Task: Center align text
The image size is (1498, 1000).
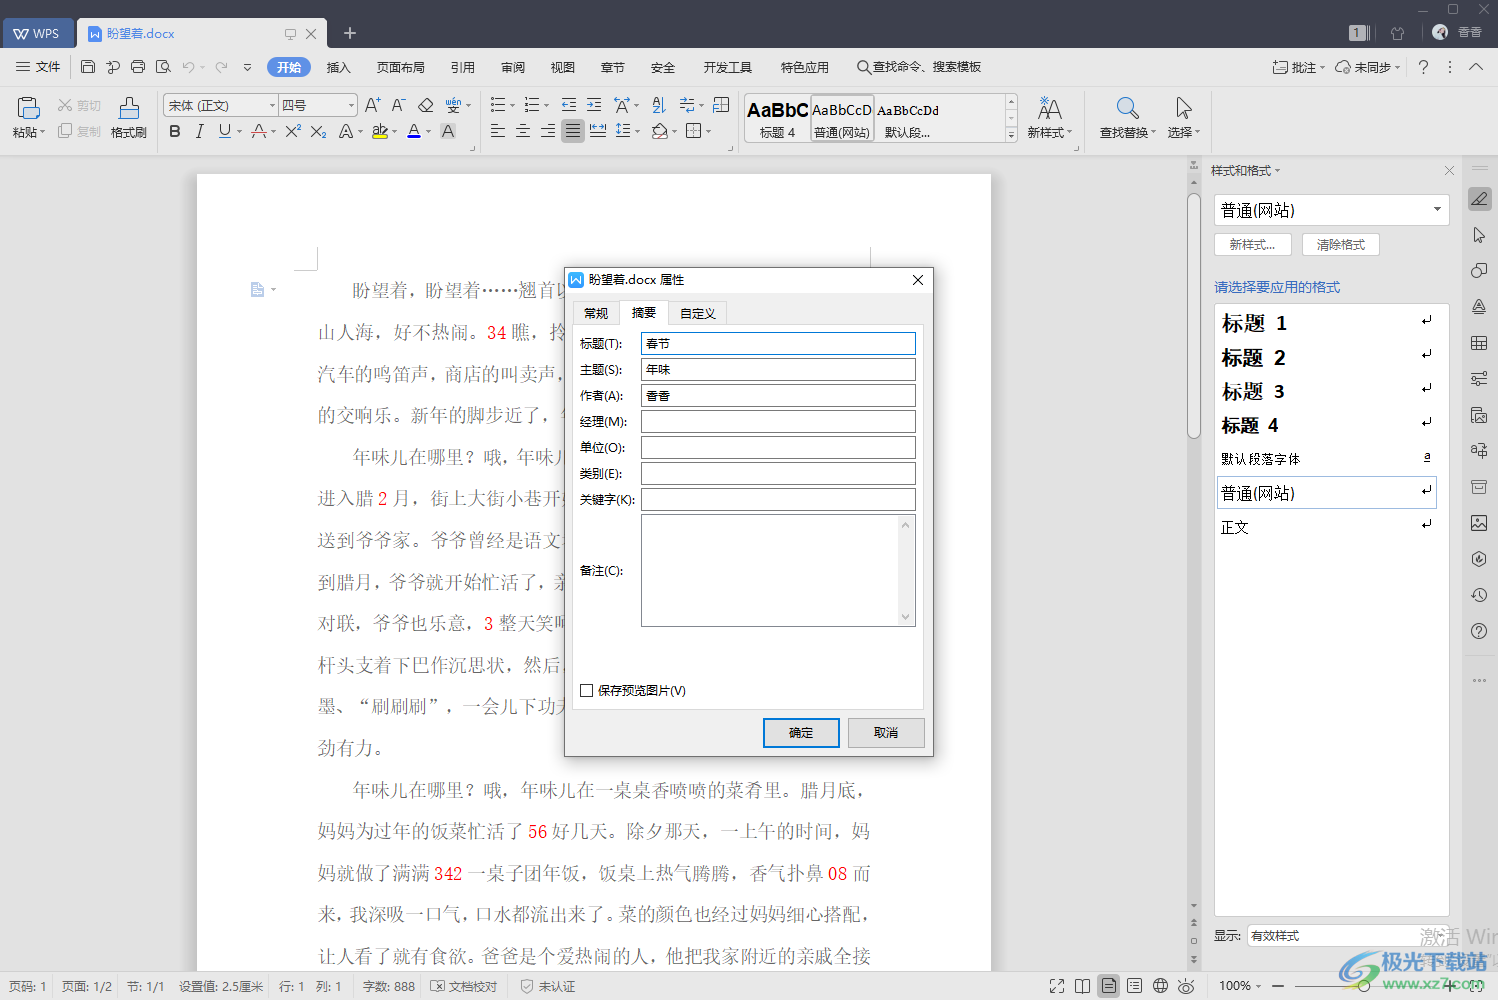Action: coord(523,131)
